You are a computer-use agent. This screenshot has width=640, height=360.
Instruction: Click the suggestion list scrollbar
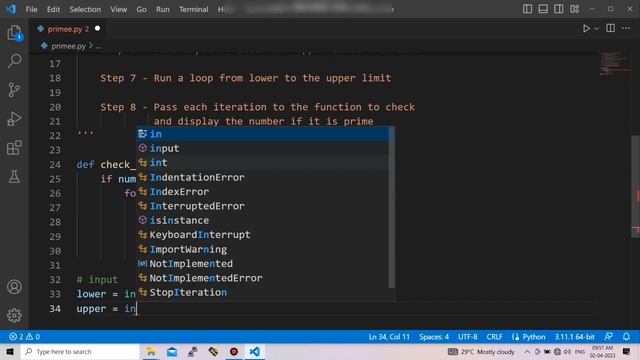[x=392, y=207]
